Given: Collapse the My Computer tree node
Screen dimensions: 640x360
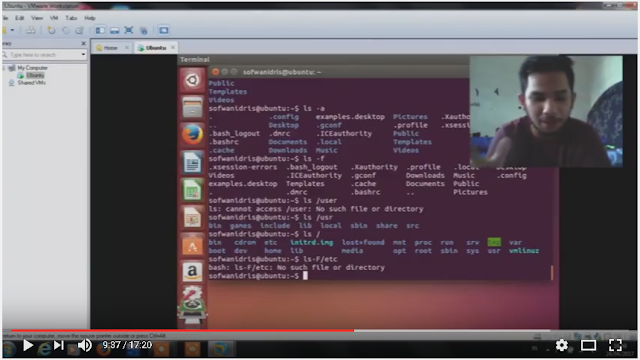Looking at the screenshot, I should (4, 68).
